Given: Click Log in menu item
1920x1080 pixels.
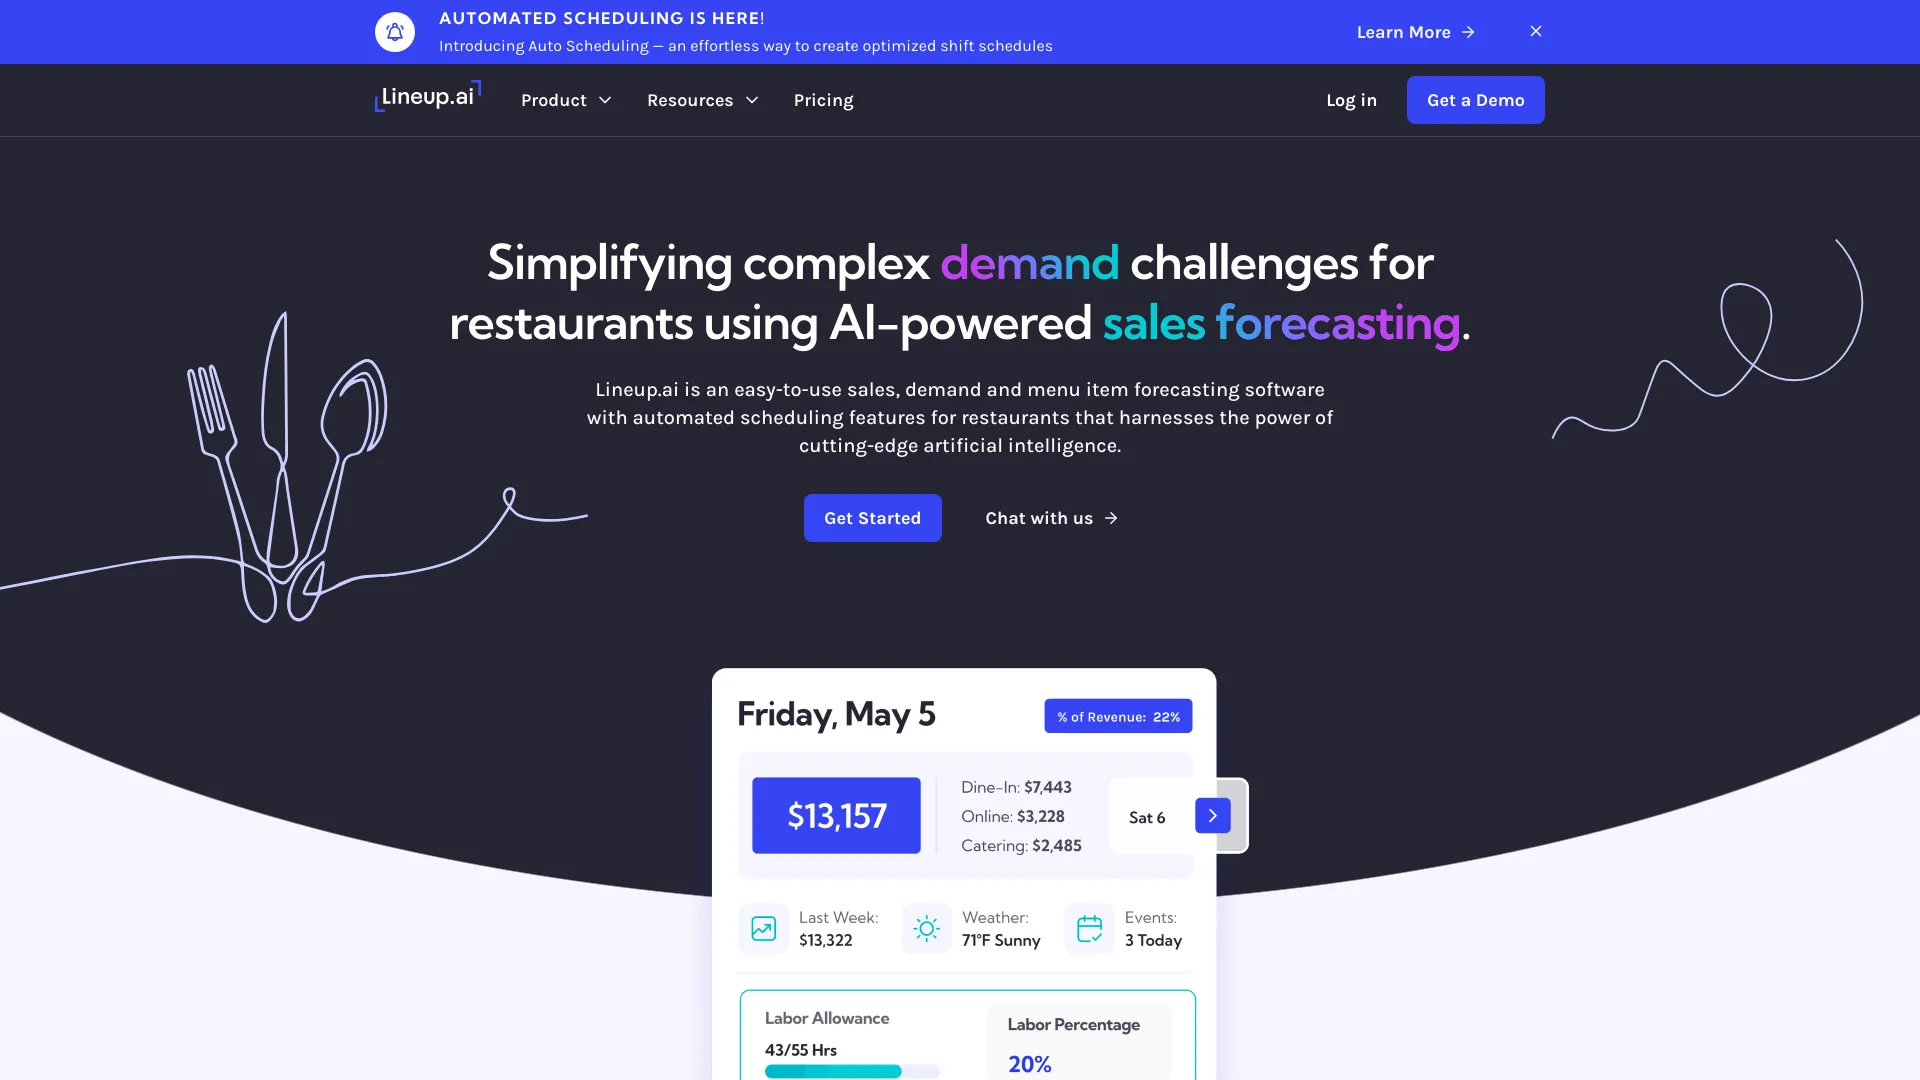Looking at the screenshot, I should point(1350,99).
